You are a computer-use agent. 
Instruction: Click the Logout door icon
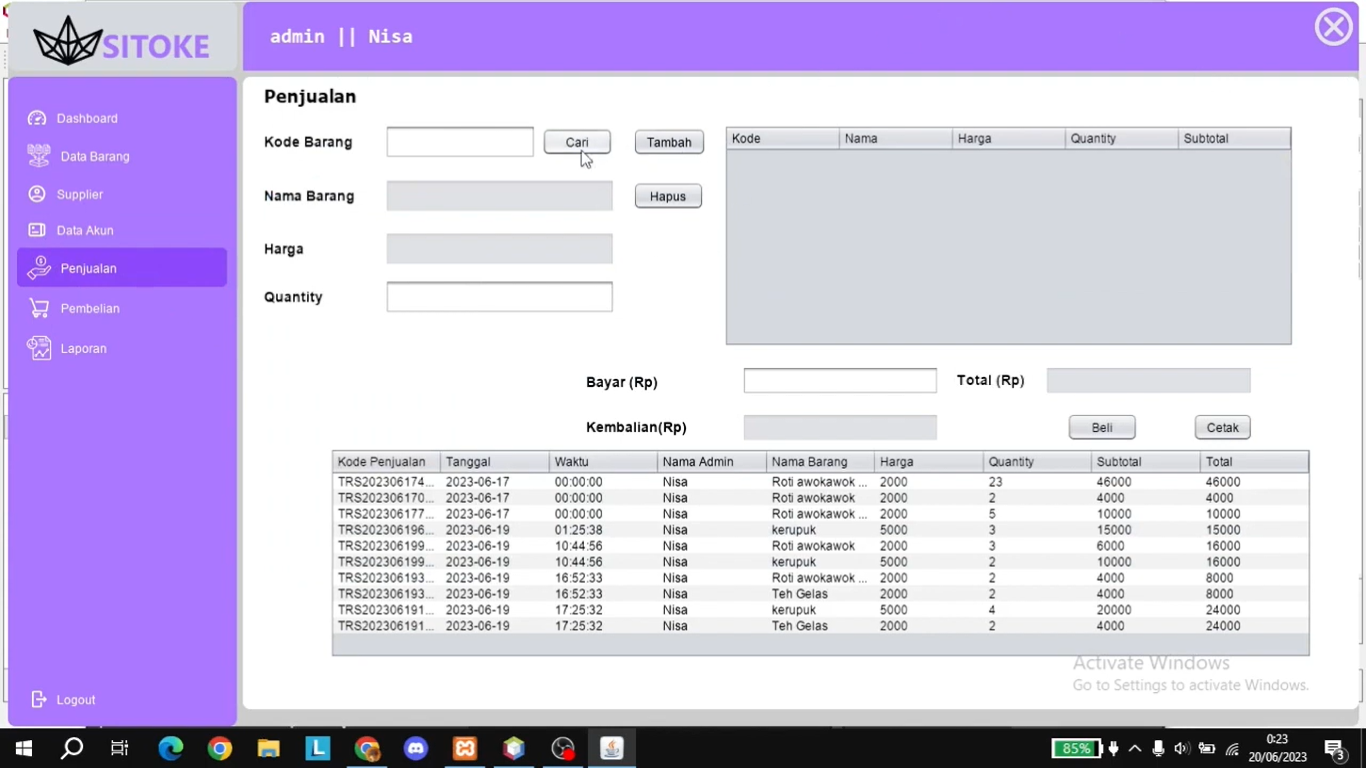[39, 700]
